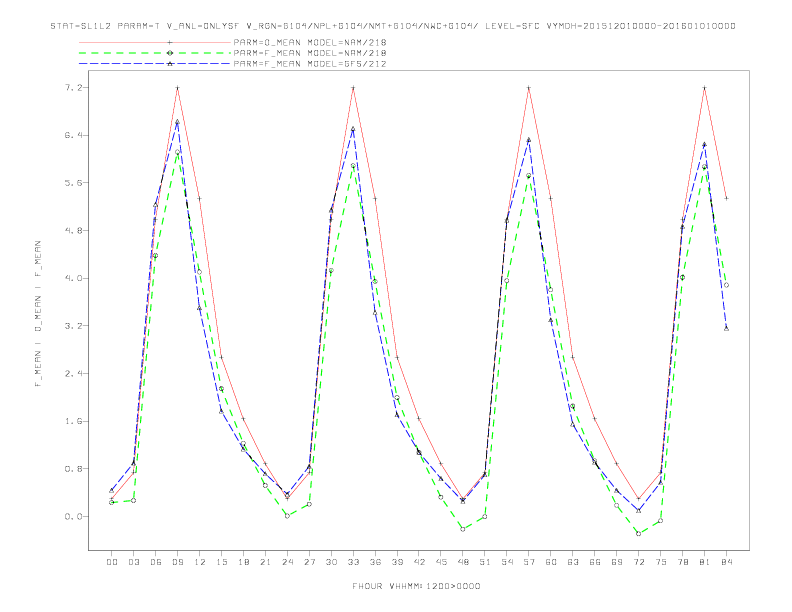Click the x-axis tick label 48
The image size is (792, 612).
coord(463,562)
